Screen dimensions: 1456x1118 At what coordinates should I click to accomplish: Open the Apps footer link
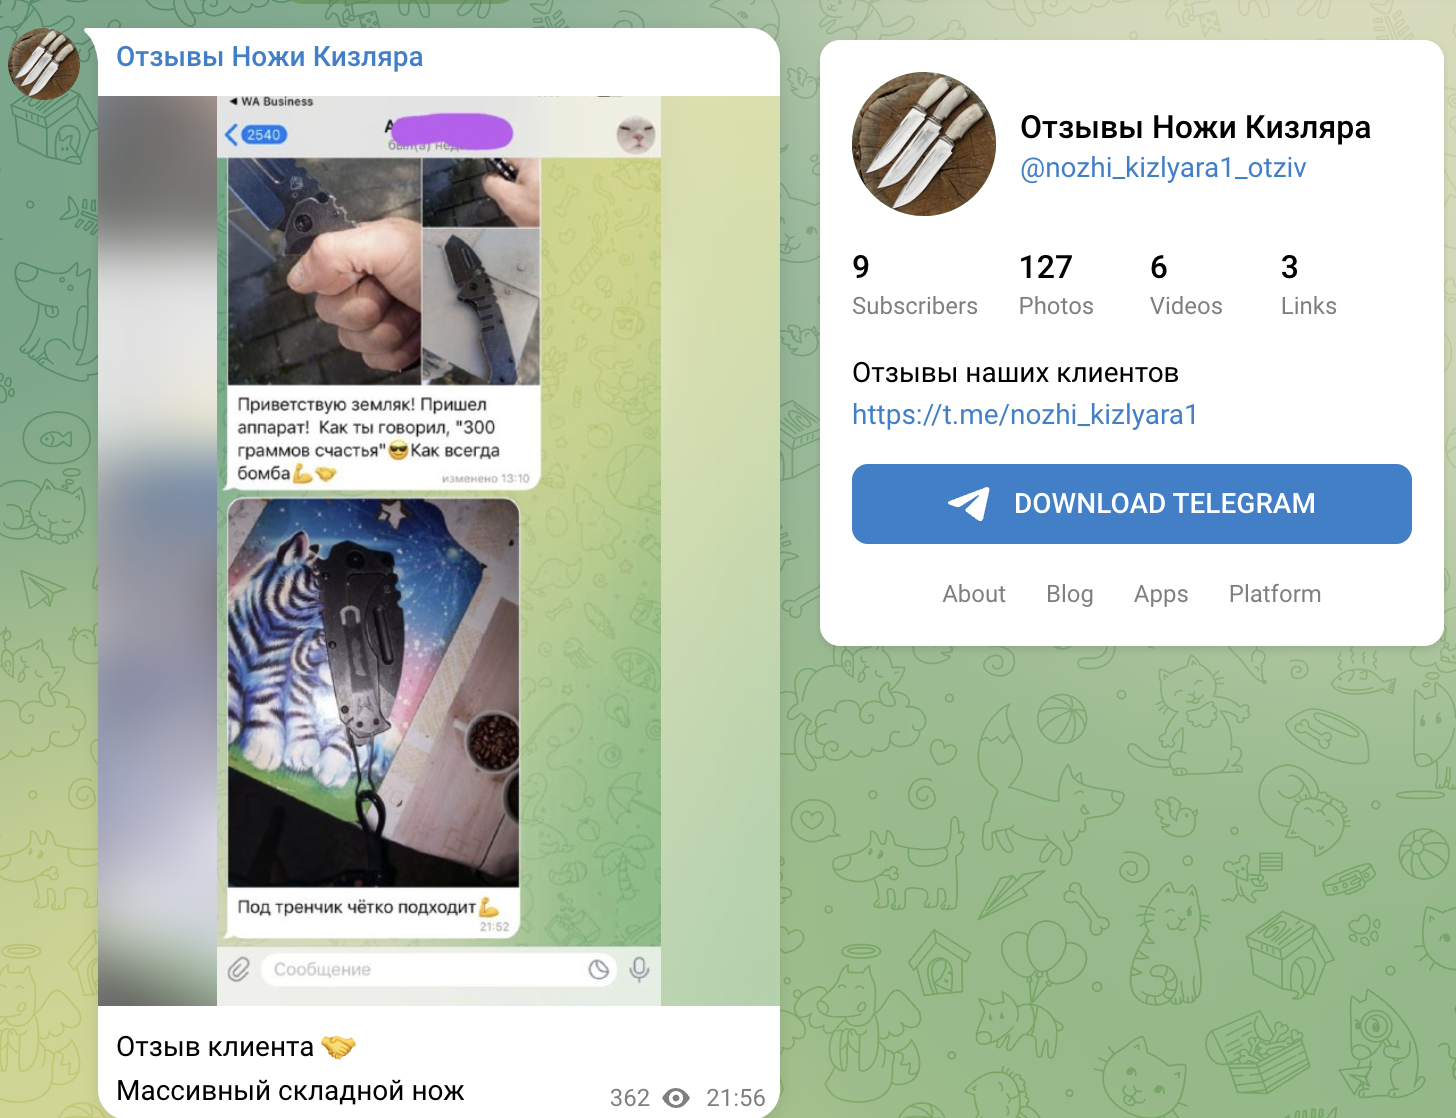tap(1161, 594)
